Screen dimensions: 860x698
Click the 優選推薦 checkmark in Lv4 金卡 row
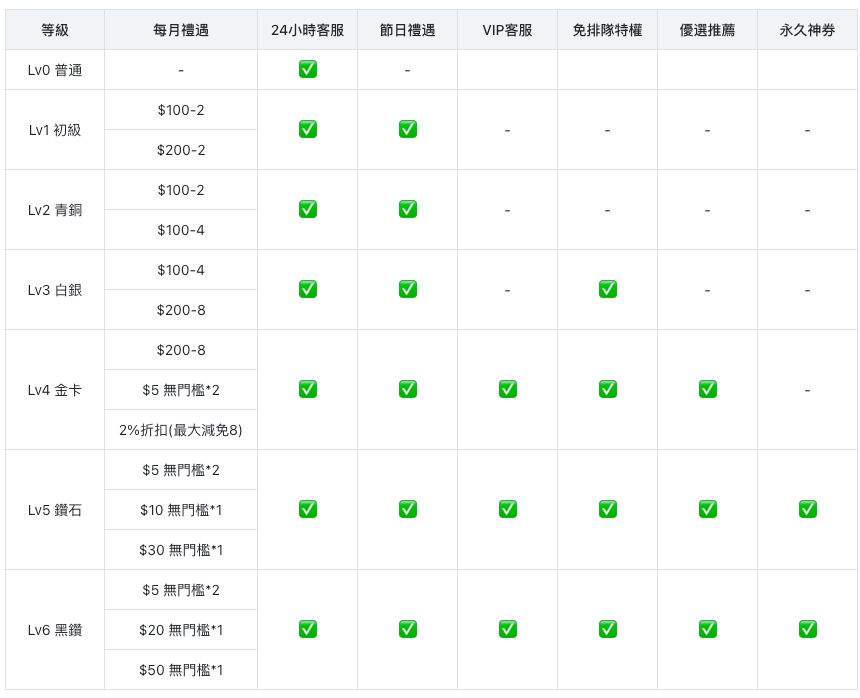pos(708,389)
